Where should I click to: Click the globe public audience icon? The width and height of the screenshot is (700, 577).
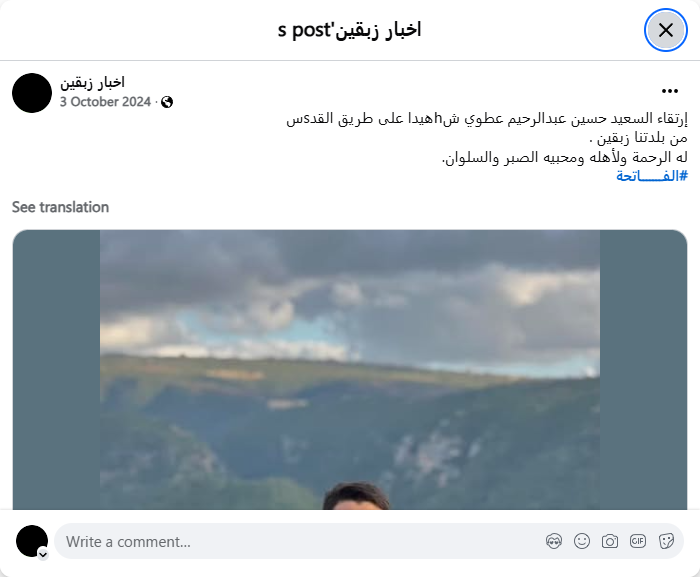[x=167, y=102]
